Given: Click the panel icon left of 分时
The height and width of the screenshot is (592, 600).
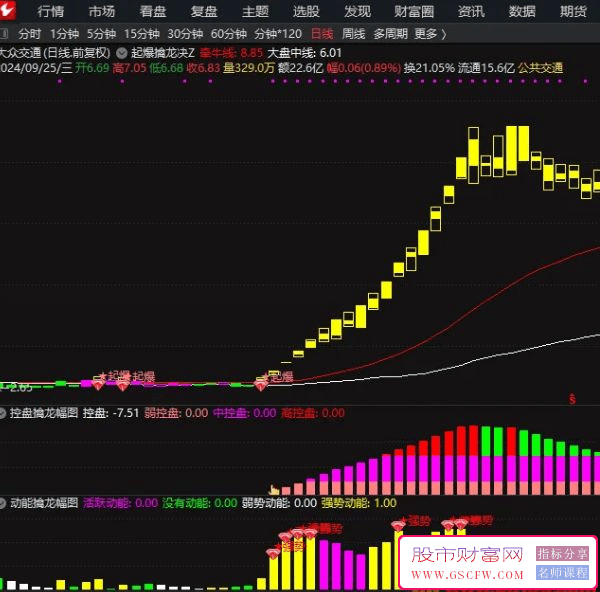Looking at the screenshot, I should pos(4,34).
